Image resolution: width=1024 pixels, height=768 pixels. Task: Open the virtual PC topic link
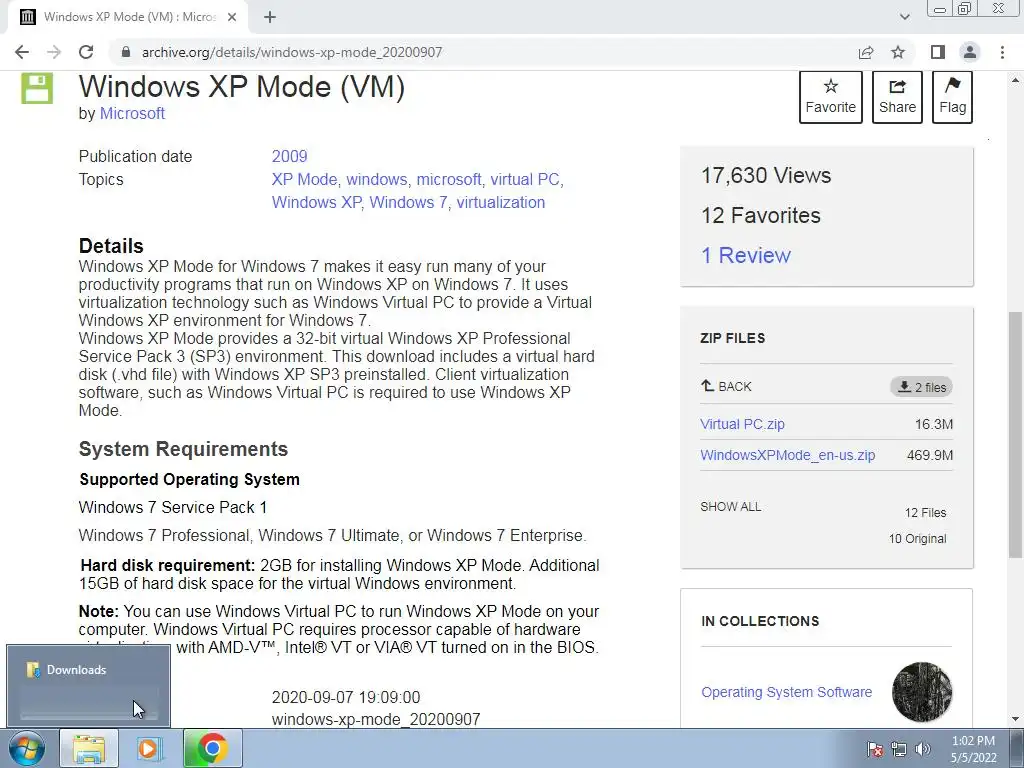click(525, 180)
